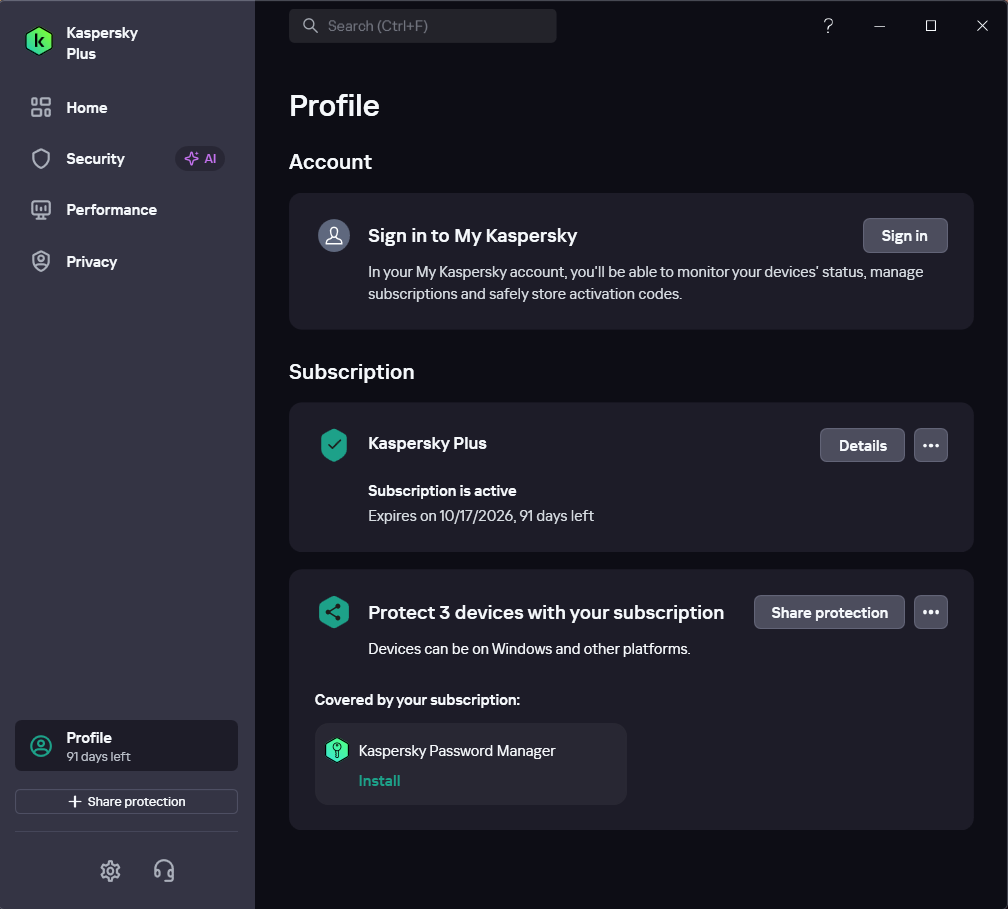Sign in to My Kaspersky
This screenshot has width=1008, height=909.
(904, 235)
